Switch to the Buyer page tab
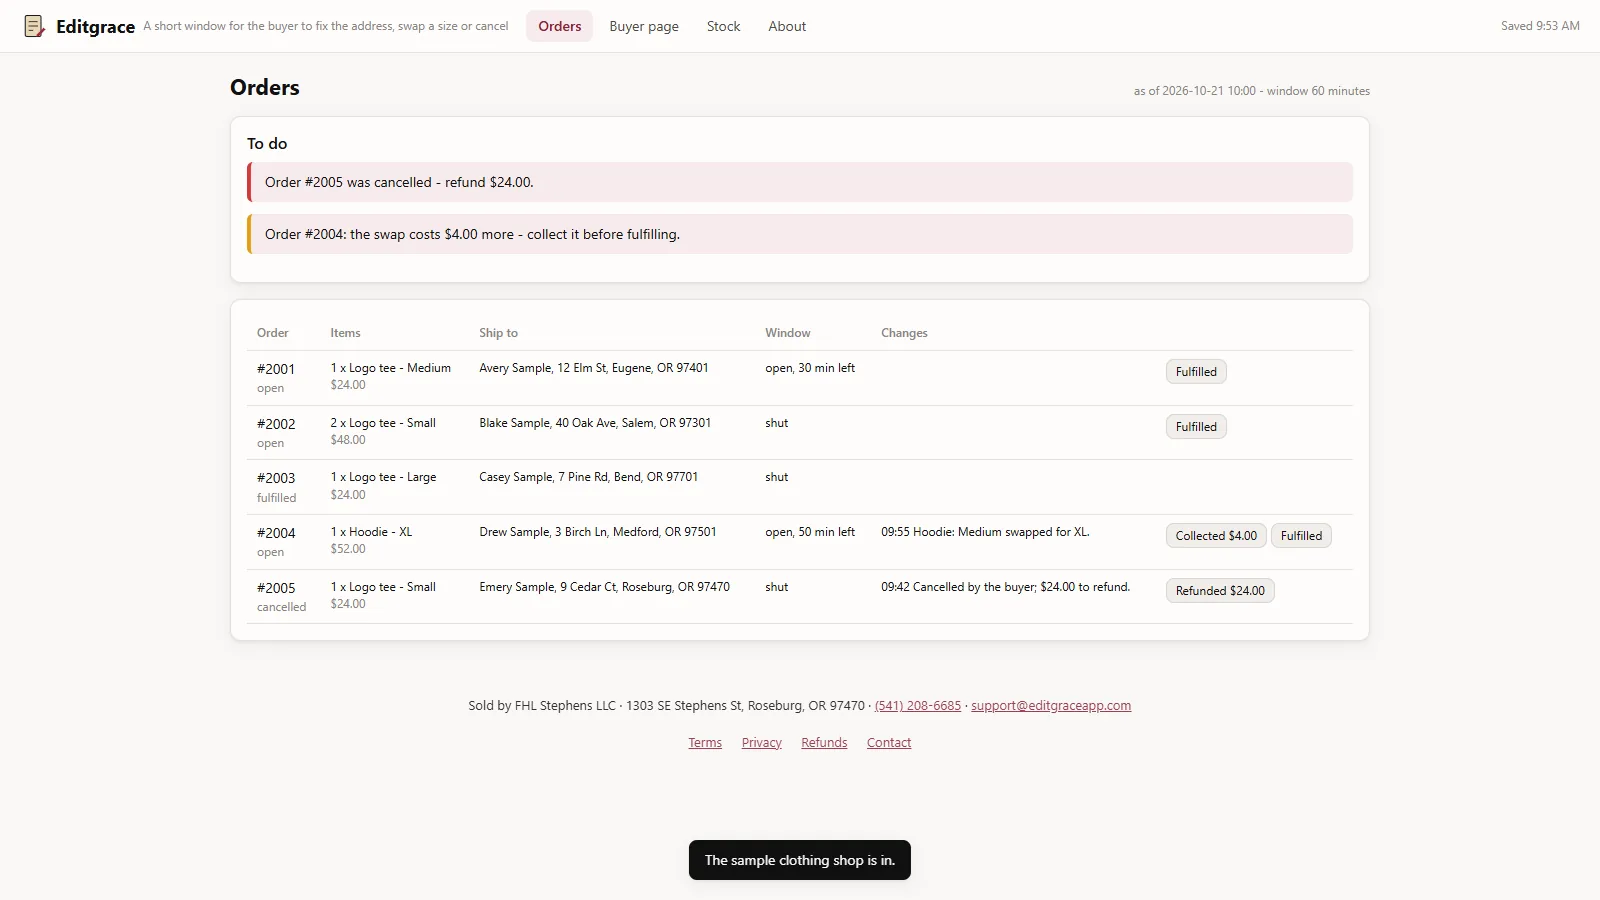1600x900 pixels. point(644,26)
